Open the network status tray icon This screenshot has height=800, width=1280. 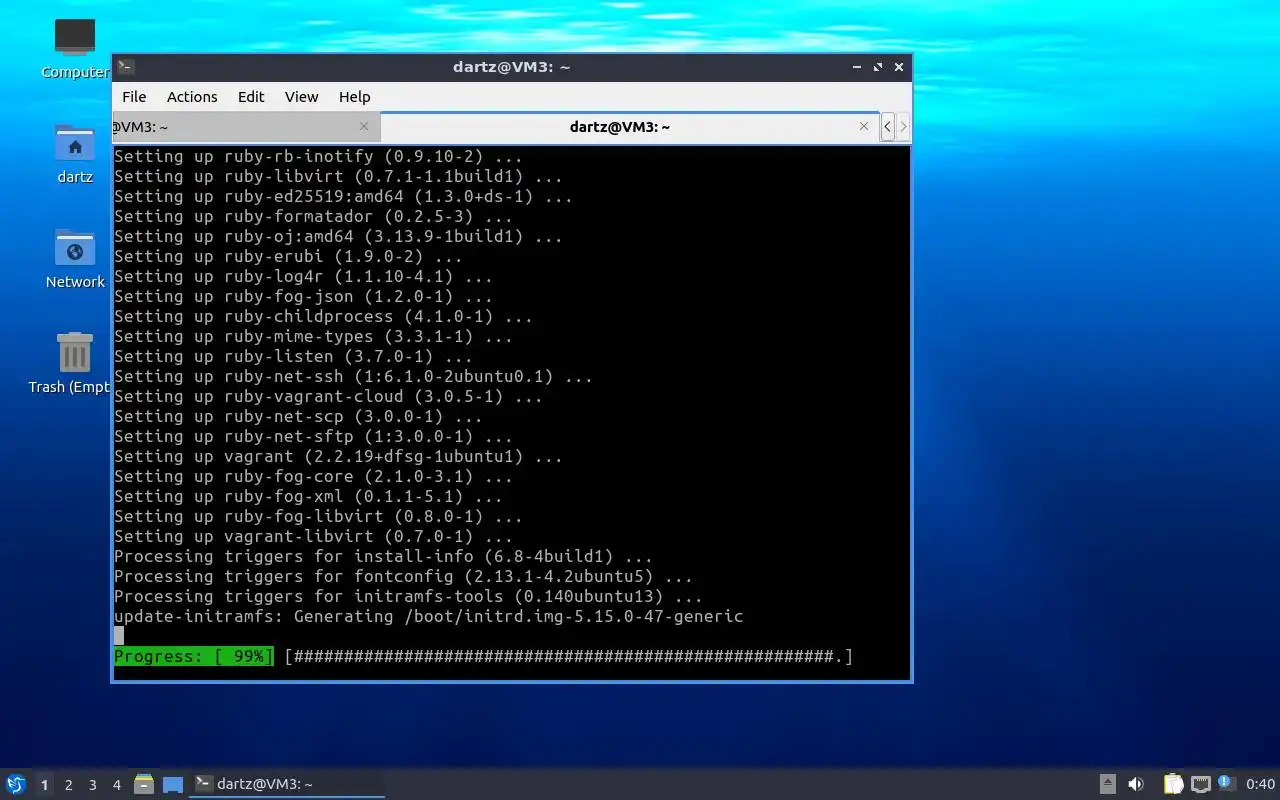1201,784
